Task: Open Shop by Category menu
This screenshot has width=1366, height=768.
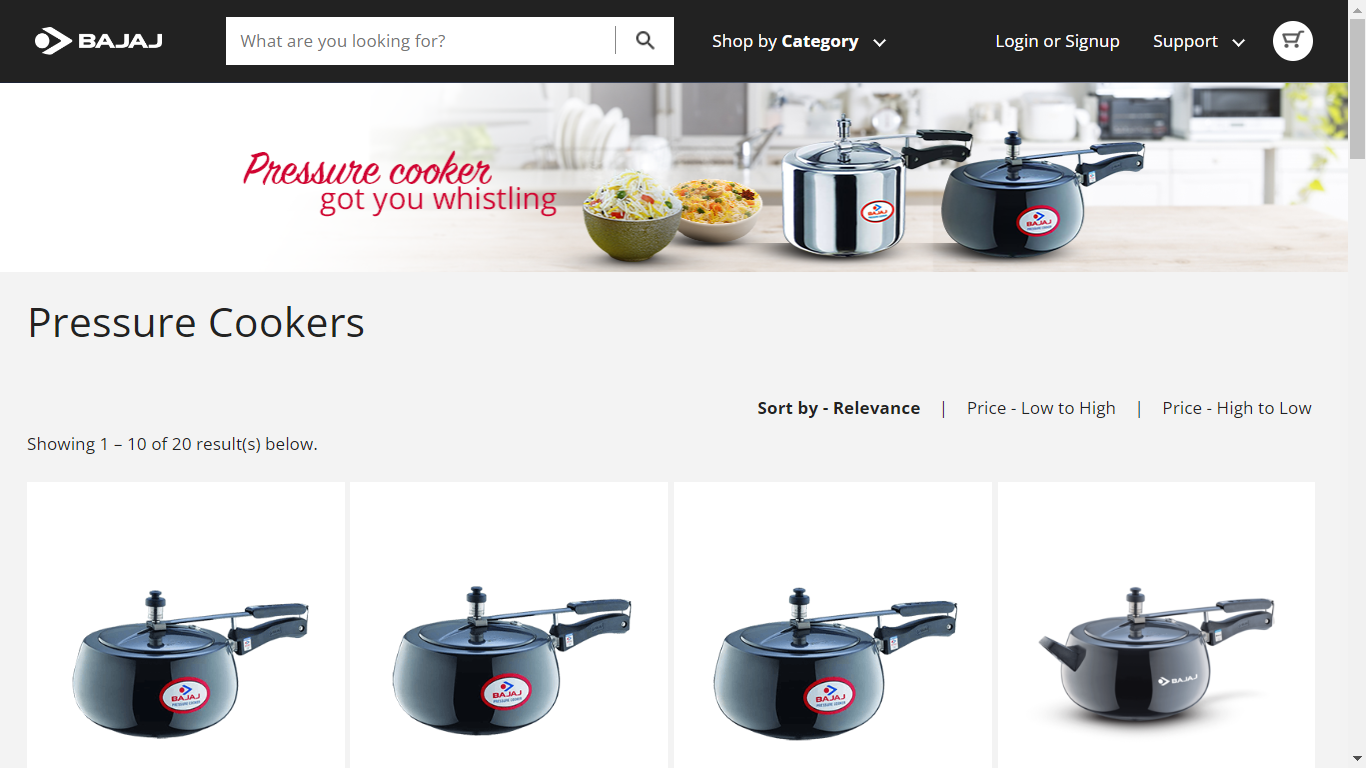Action: coord(785,41)
